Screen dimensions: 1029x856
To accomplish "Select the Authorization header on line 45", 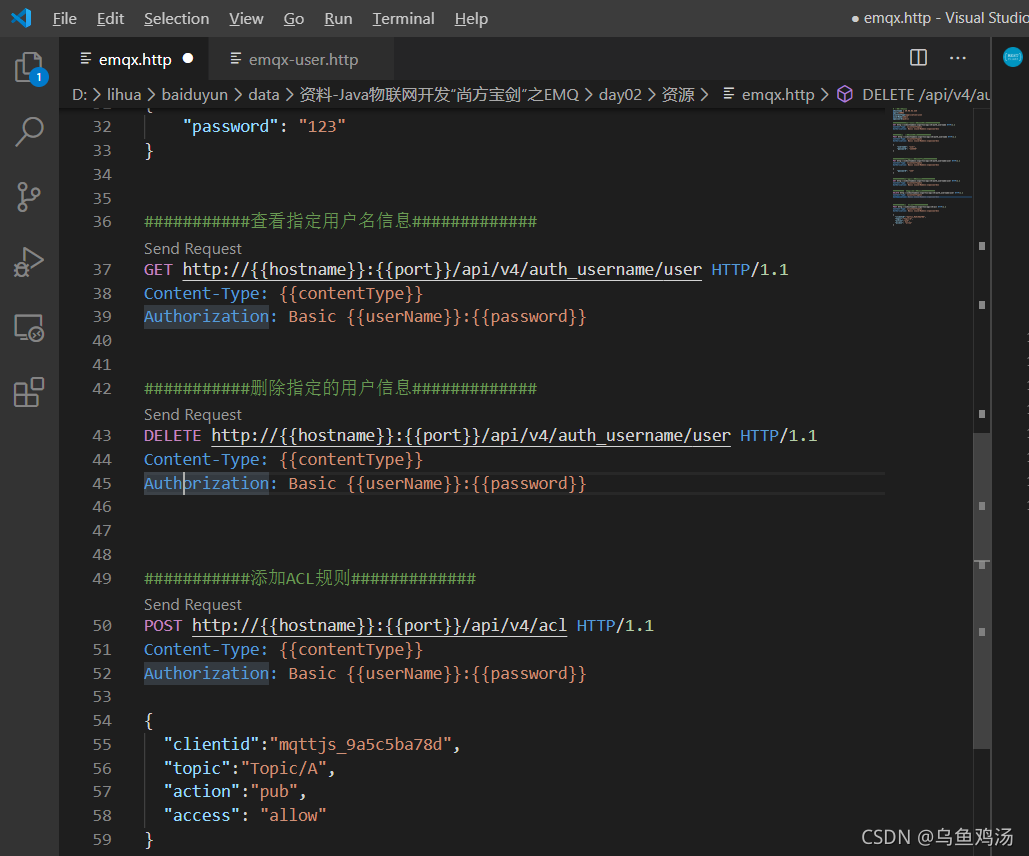I will tap(208, 483).
